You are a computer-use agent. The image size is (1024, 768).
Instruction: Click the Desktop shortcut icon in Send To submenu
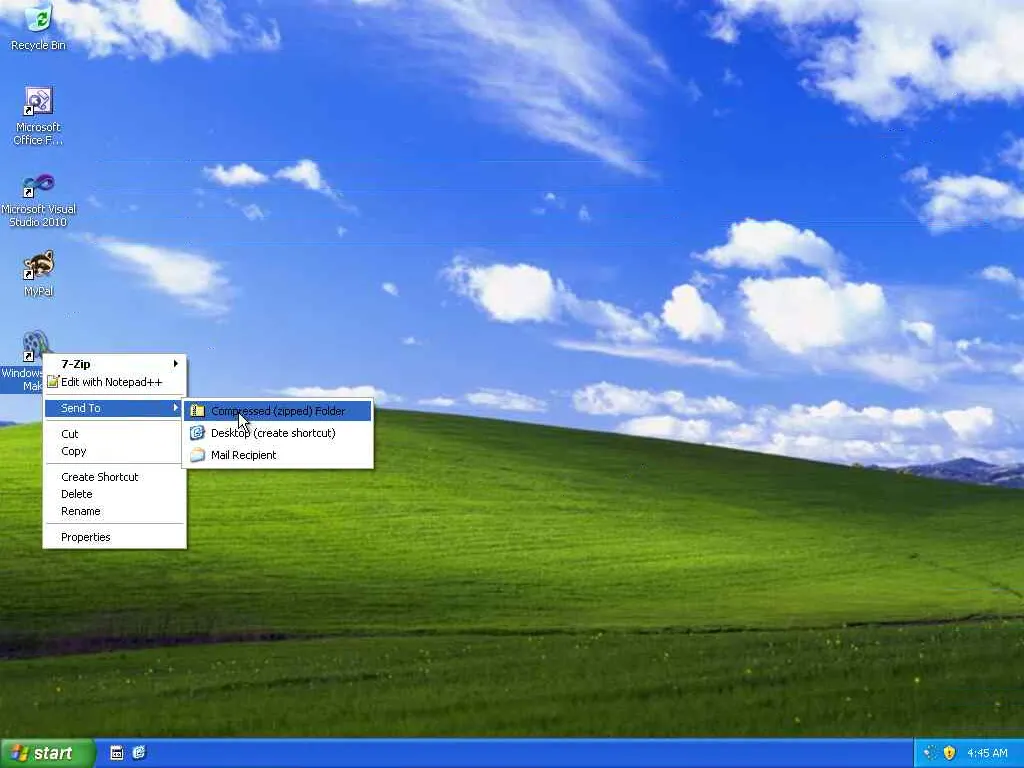(x=197, y=432)
